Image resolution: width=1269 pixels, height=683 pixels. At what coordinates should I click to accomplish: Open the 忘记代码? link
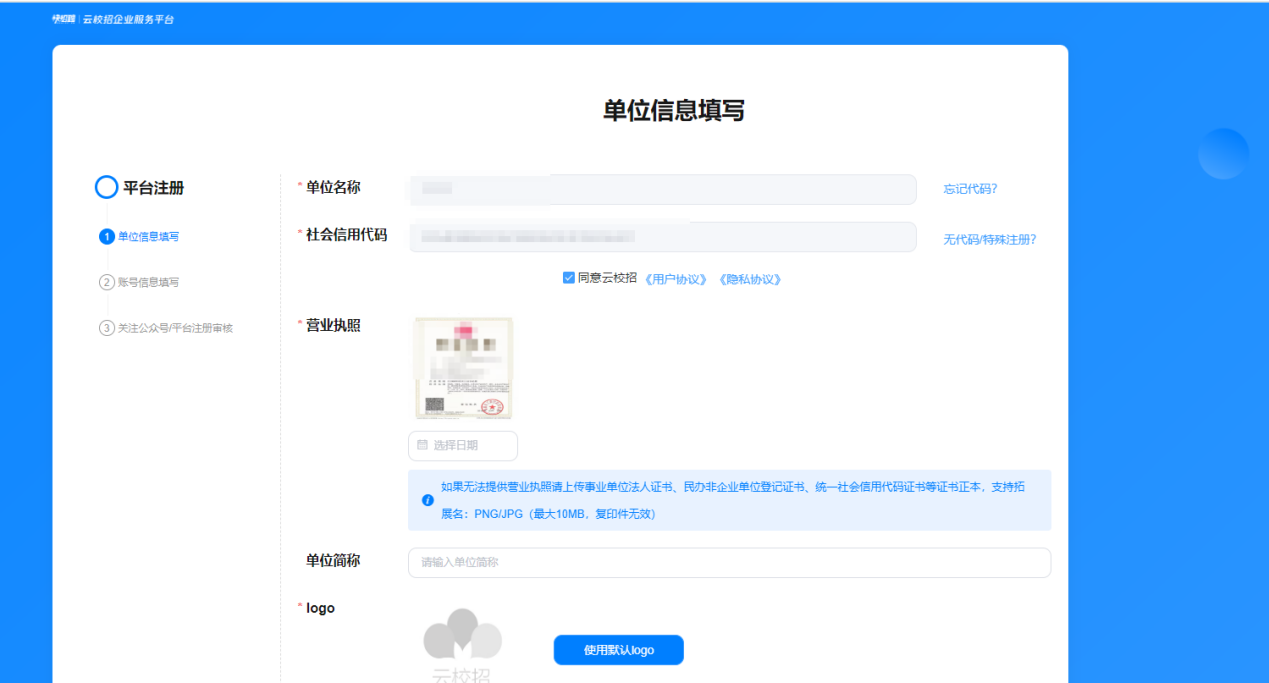click(970, 189)
